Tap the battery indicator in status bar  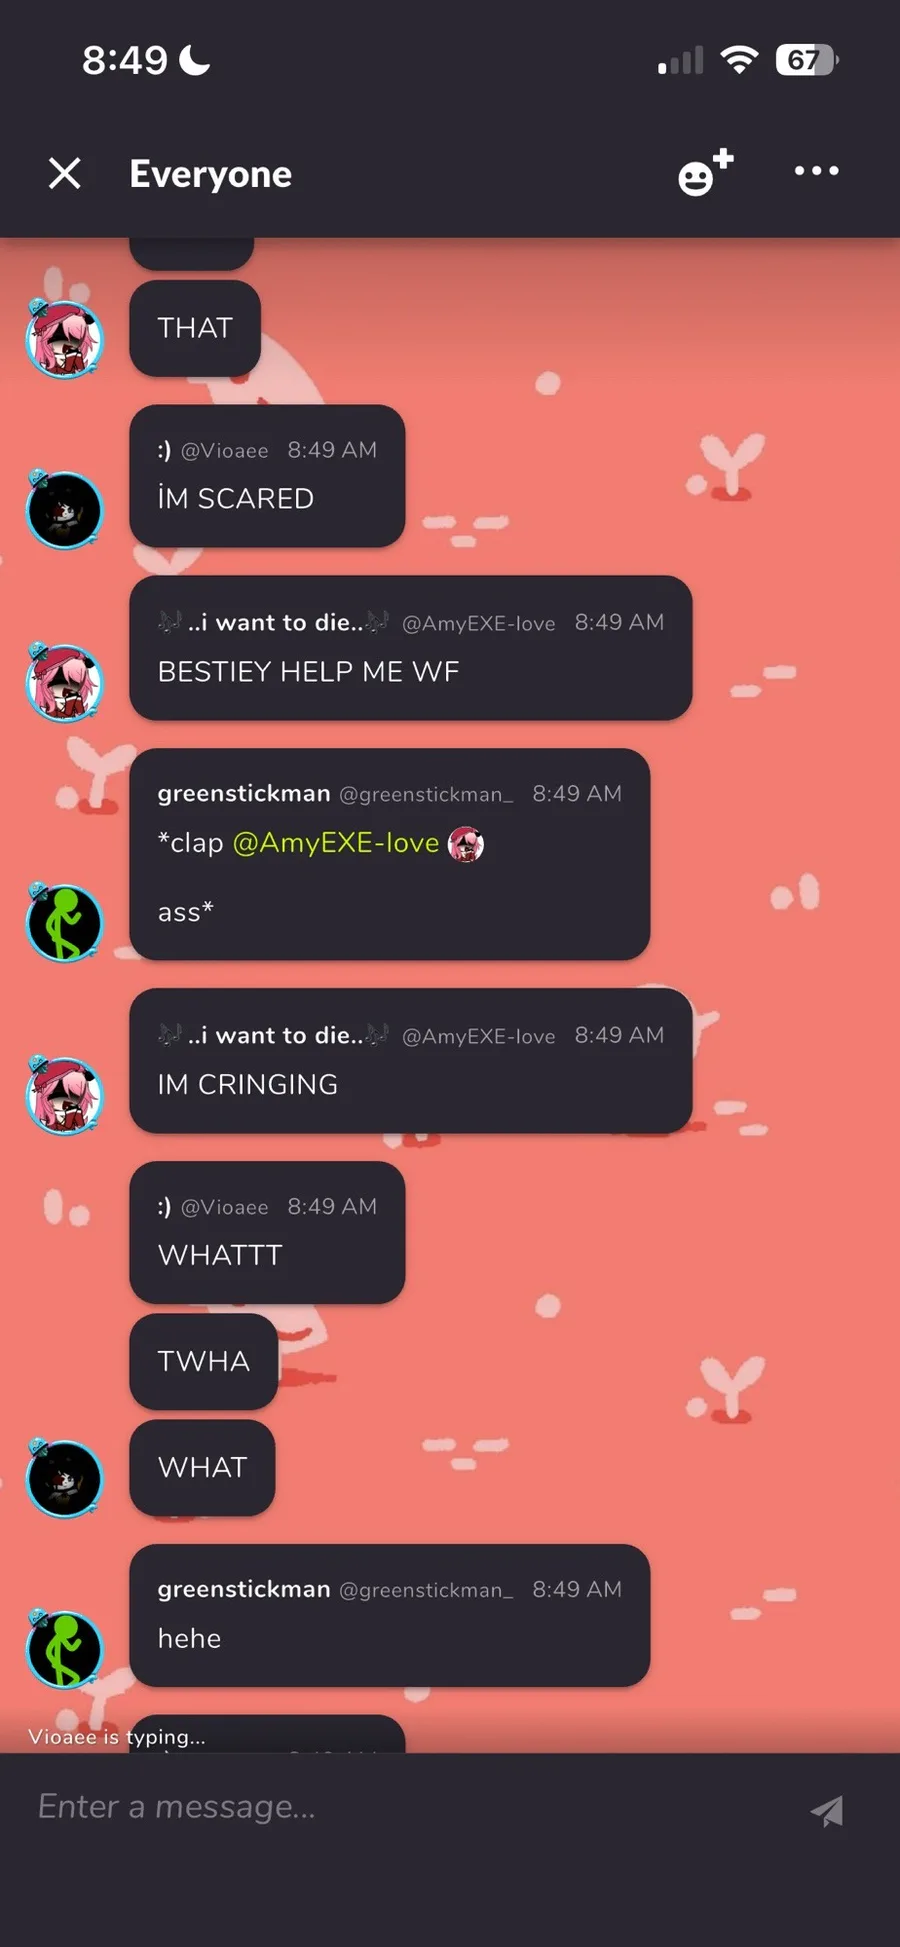coord(806,60)
